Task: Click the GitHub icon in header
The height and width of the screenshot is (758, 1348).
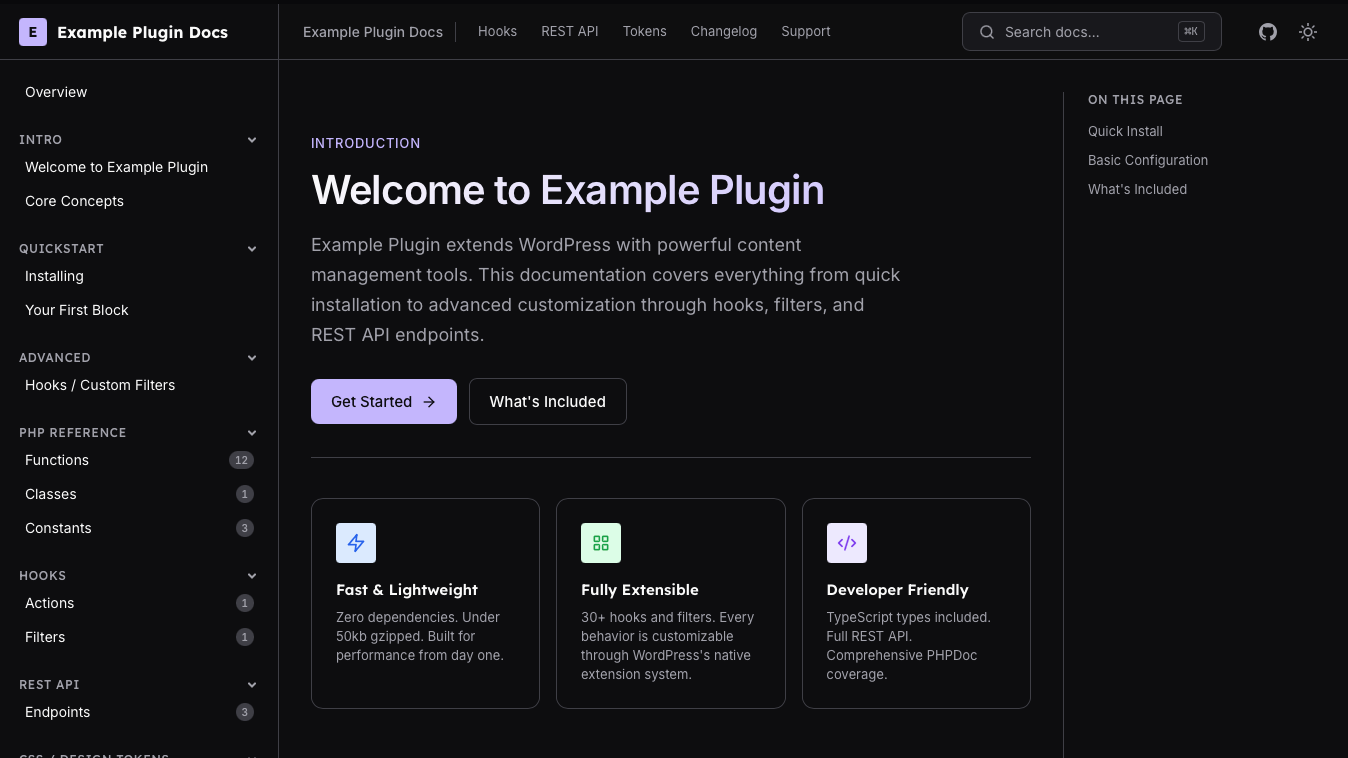Action: pos(1268,32)
